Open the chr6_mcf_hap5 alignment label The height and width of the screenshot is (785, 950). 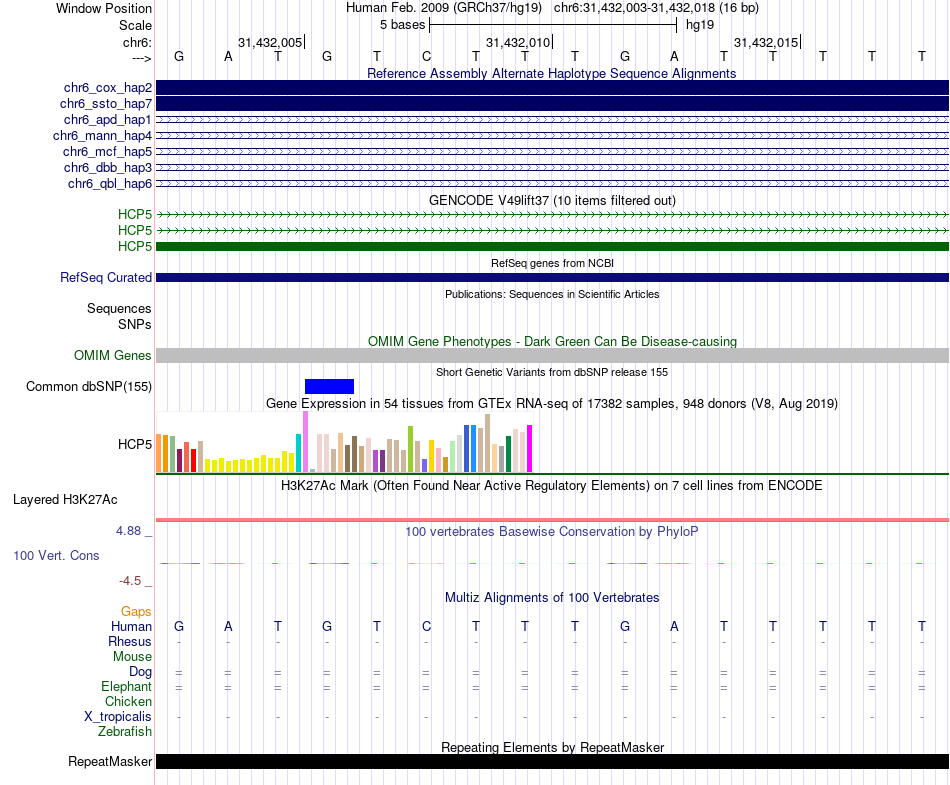[x=107, y=151]
